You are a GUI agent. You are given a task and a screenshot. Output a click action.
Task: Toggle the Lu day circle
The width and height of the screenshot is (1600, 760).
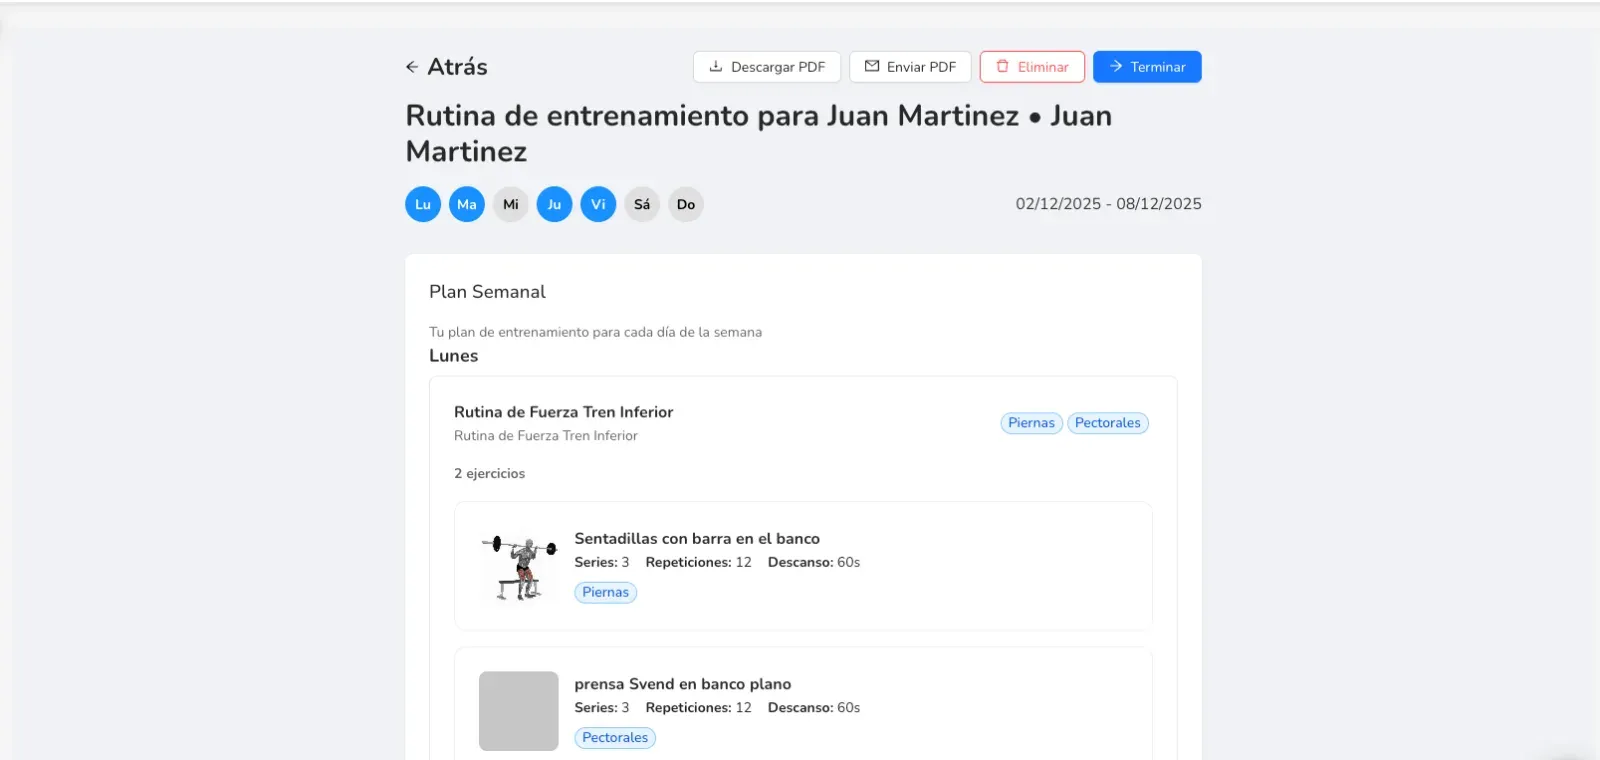tap(423, 204)
